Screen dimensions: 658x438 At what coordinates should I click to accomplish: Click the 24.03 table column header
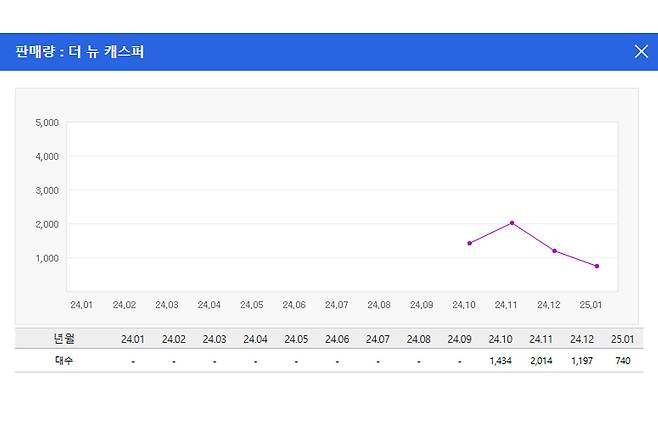[x=214, y=339]
